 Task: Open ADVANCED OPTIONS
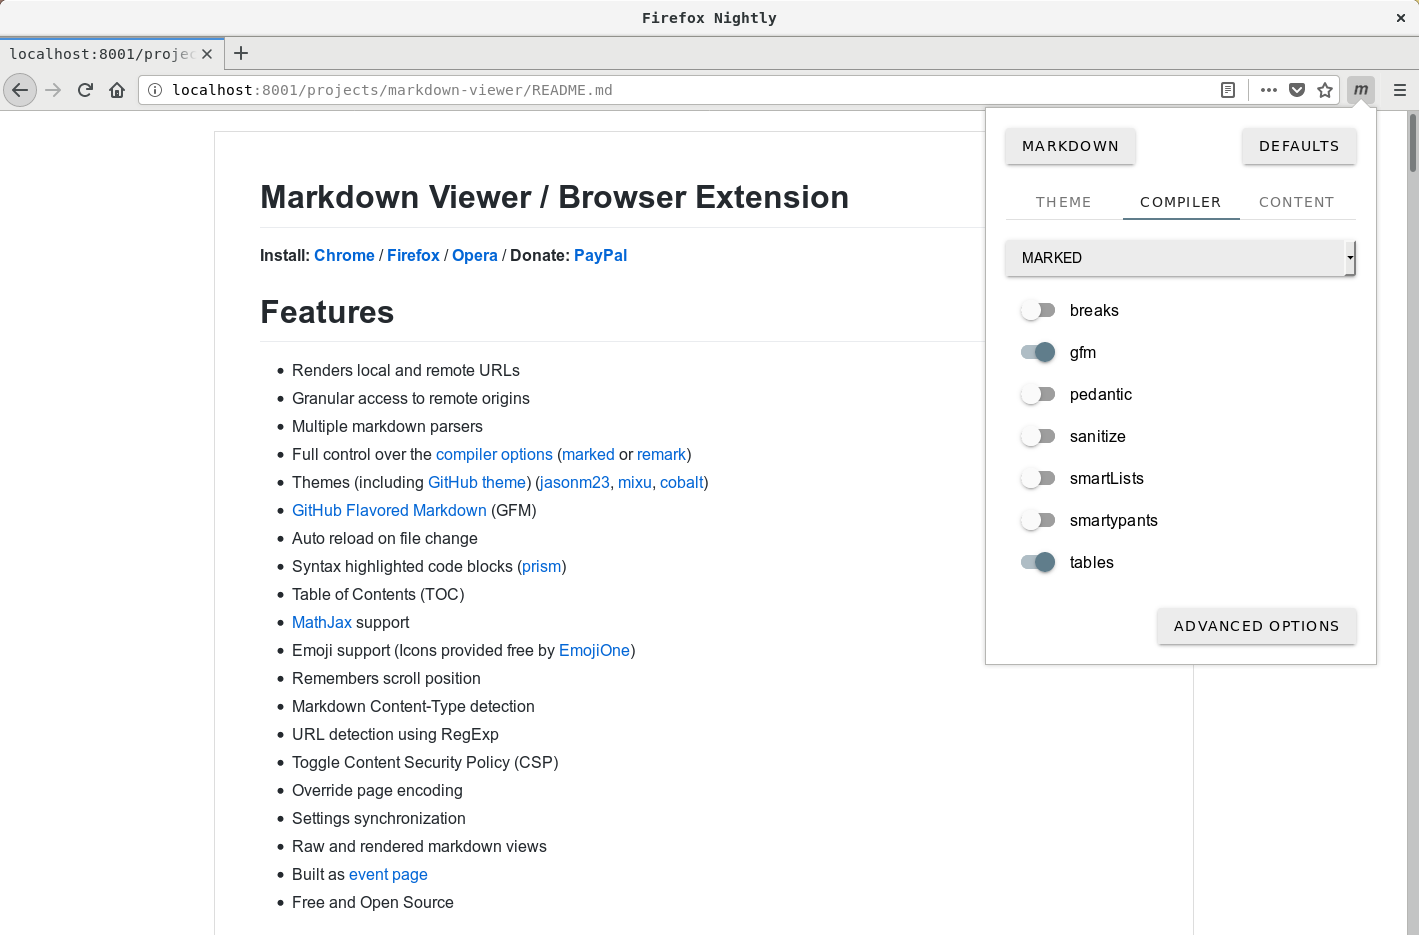click(x=1256, y=626)
